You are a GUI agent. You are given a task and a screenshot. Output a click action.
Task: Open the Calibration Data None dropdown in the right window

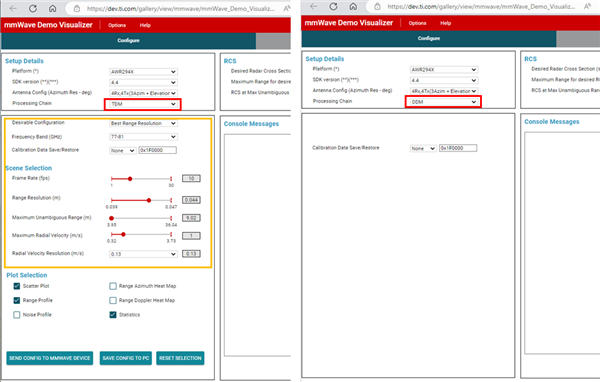tap(423, 148)
